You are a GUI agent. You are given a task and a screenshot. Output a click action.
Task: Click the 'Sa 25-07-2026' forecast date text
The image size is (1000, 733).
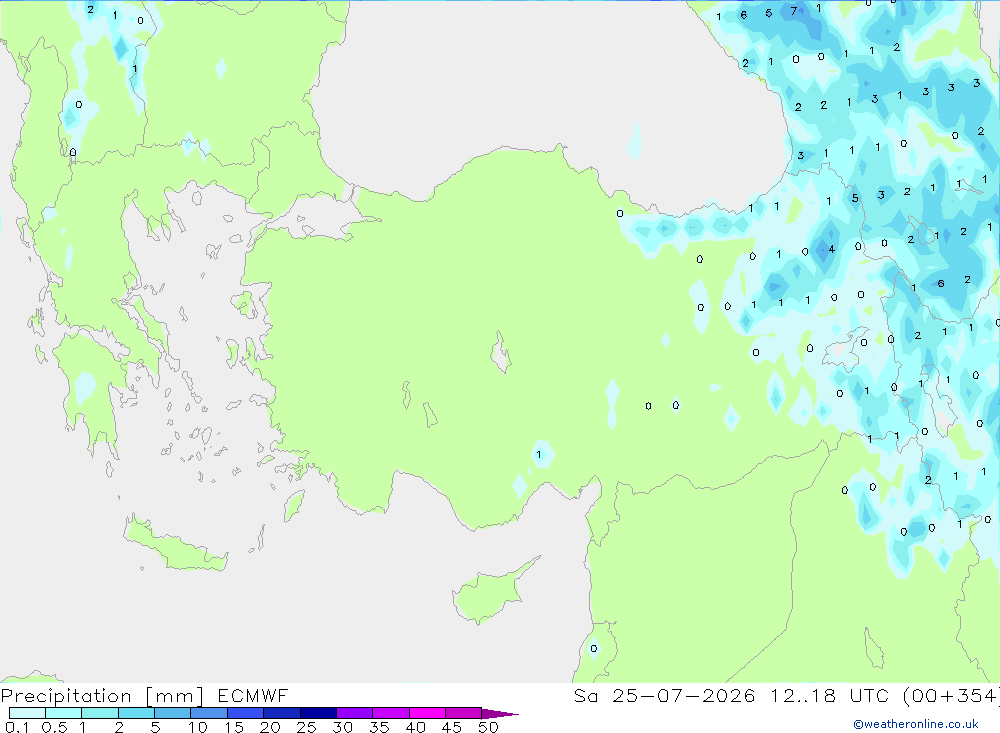point(665,695)
